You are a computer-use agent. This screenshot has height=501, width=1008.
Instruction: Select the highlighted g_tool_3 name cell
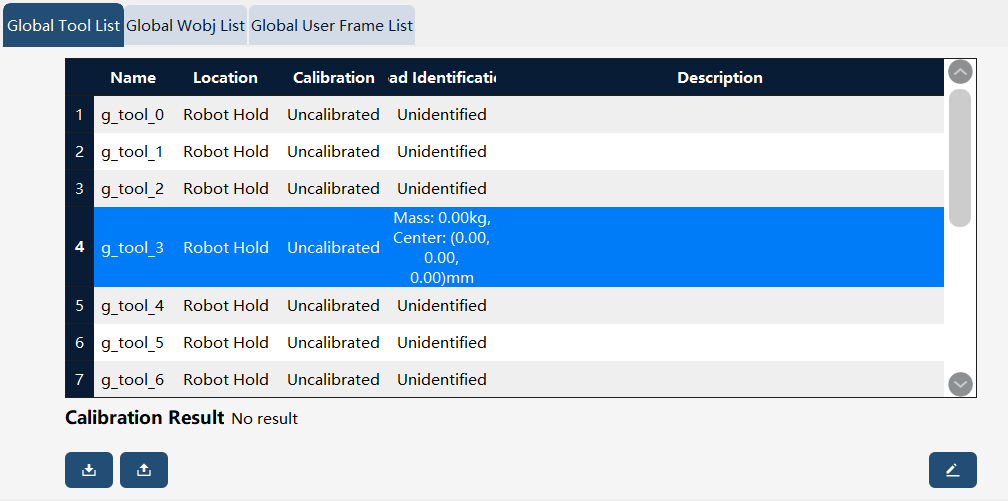(132, 248)
